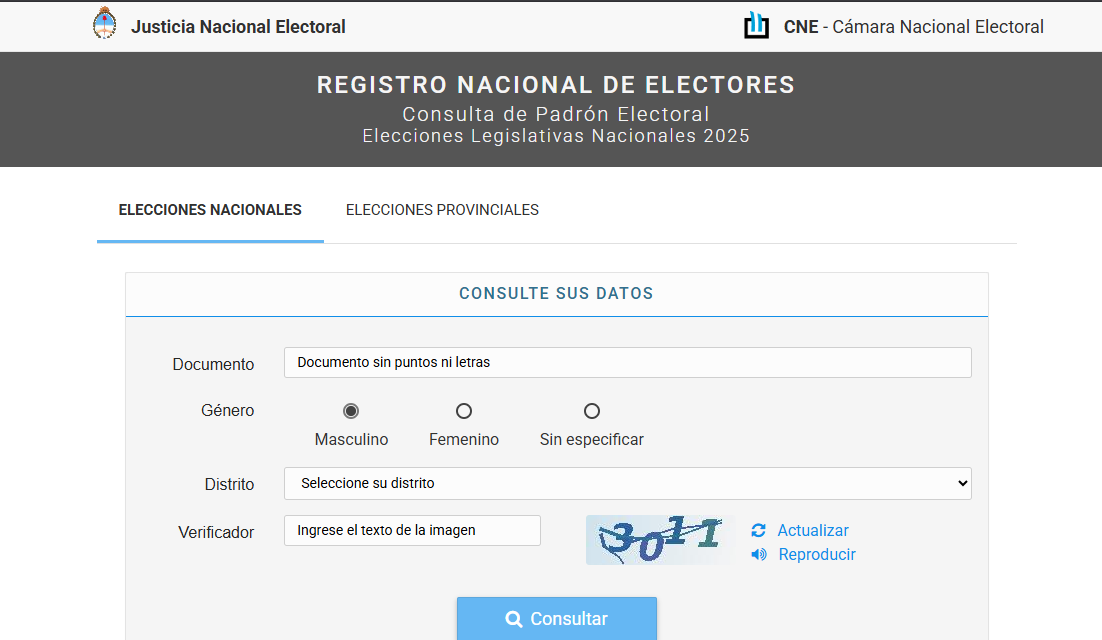The height and width of the screenshot is (640, 1102).
Task: Submit the form with Consultar button
Action: point(557,619)
